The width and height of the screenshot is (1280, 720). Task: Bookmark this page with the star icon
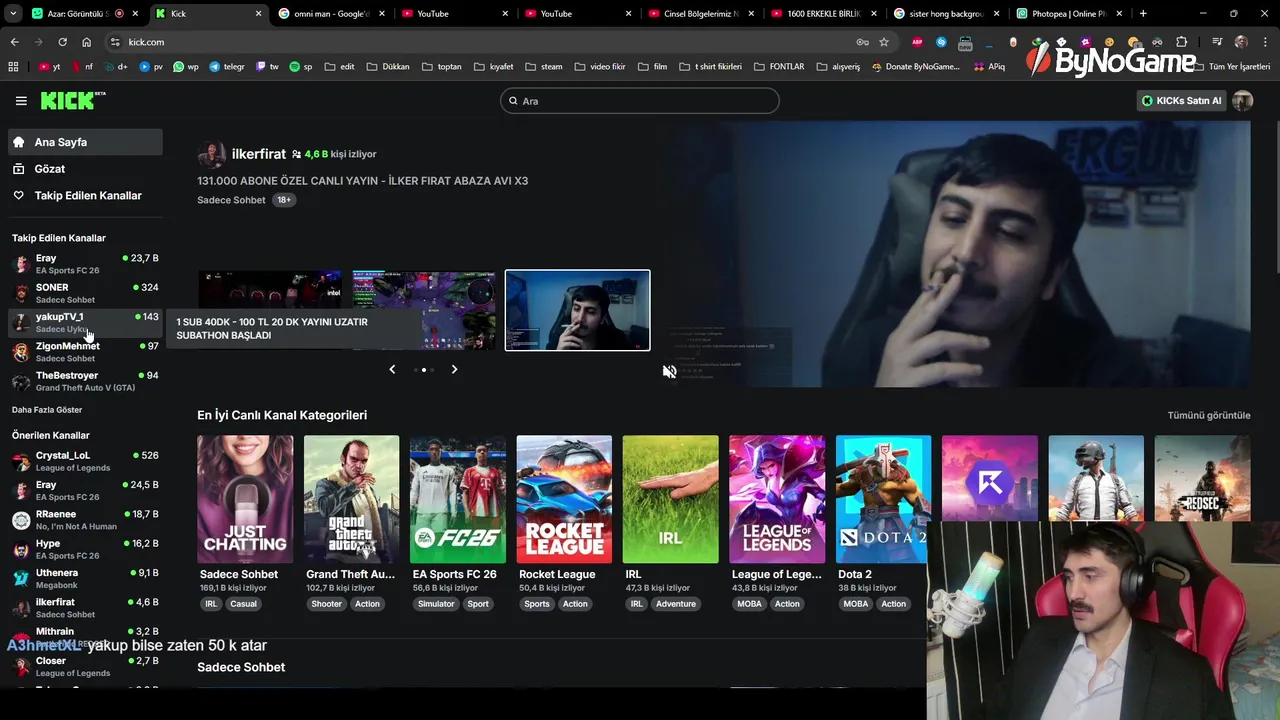click(x=884, y=42)
